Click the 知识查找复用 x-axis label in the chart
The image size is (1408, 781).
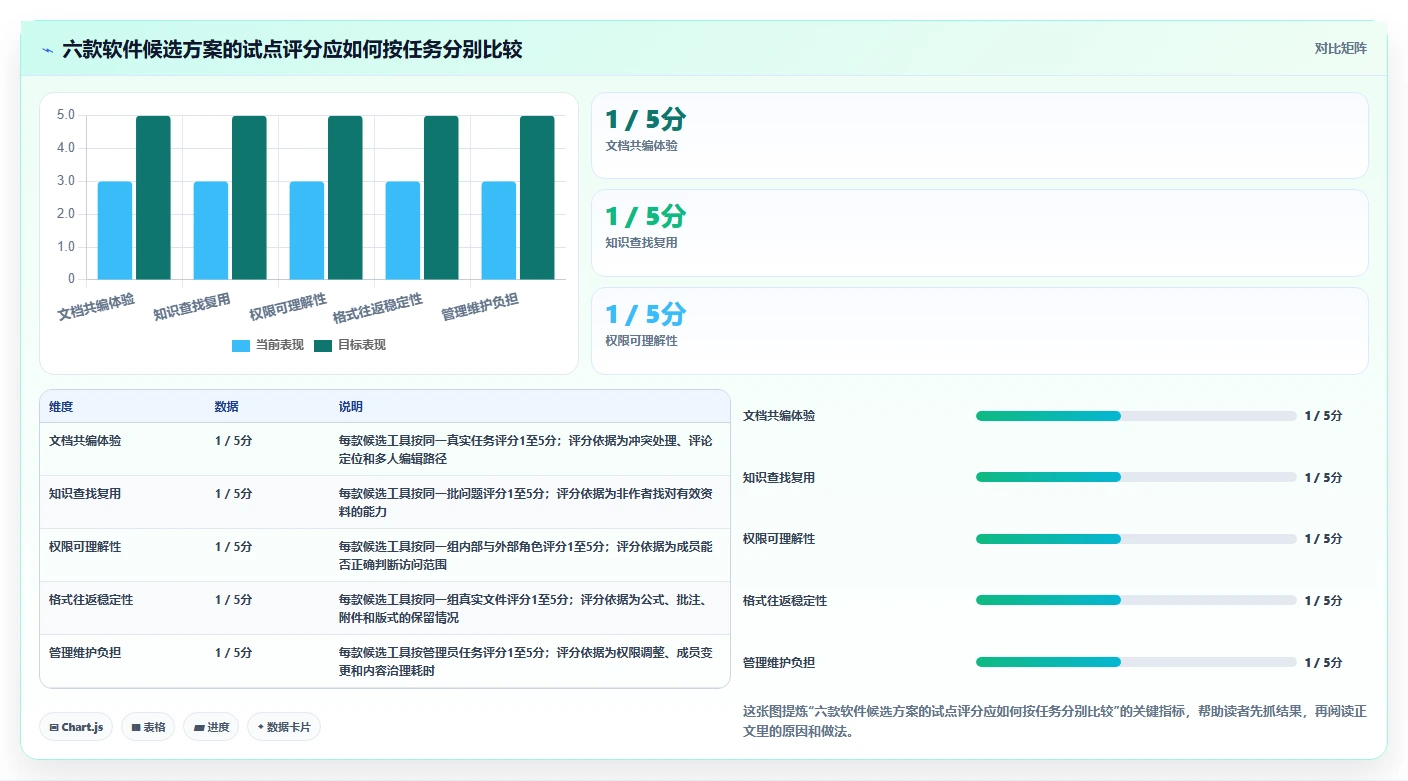192,306
